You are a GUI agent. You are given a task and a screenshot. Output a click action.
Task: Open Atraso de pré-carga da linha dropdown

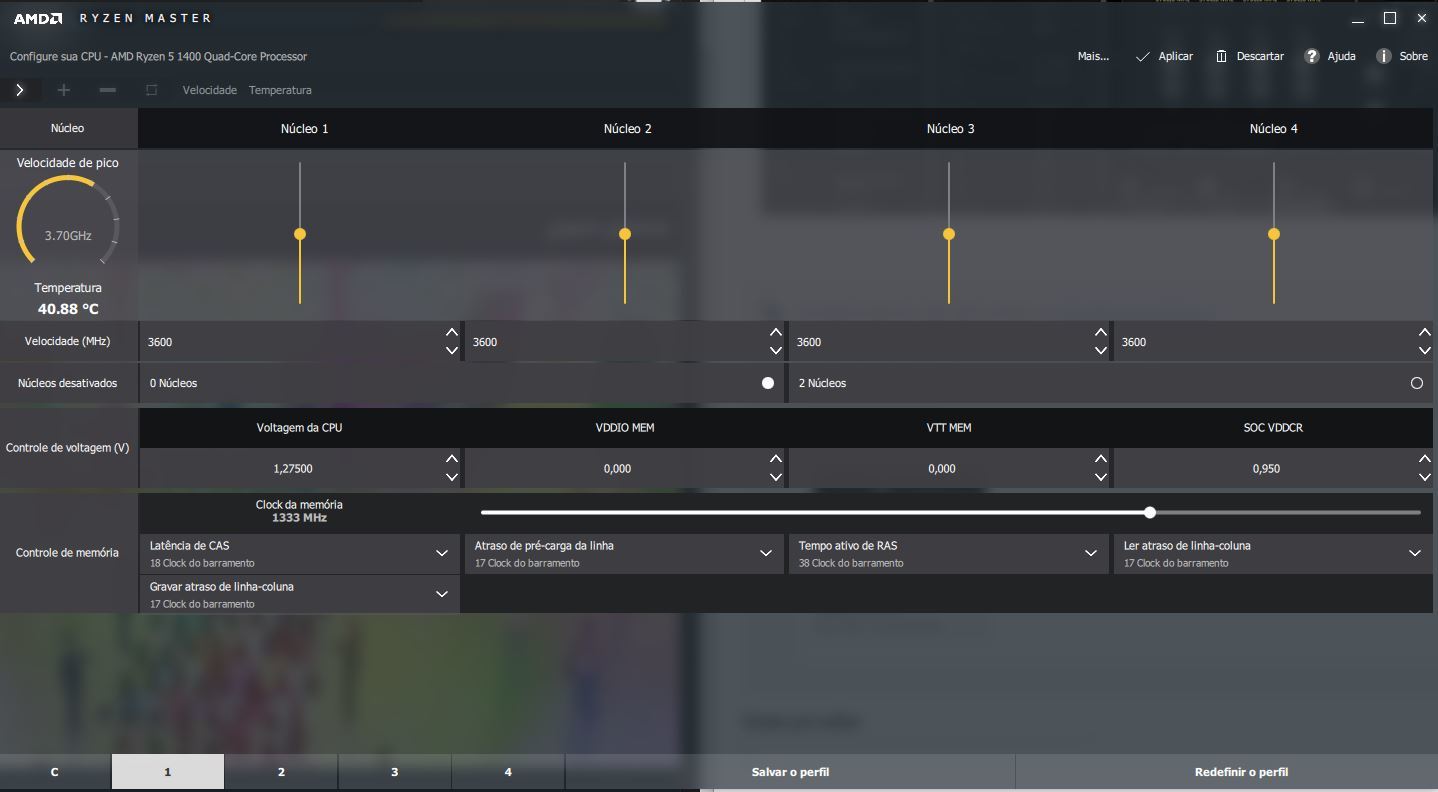coord(624,553)
